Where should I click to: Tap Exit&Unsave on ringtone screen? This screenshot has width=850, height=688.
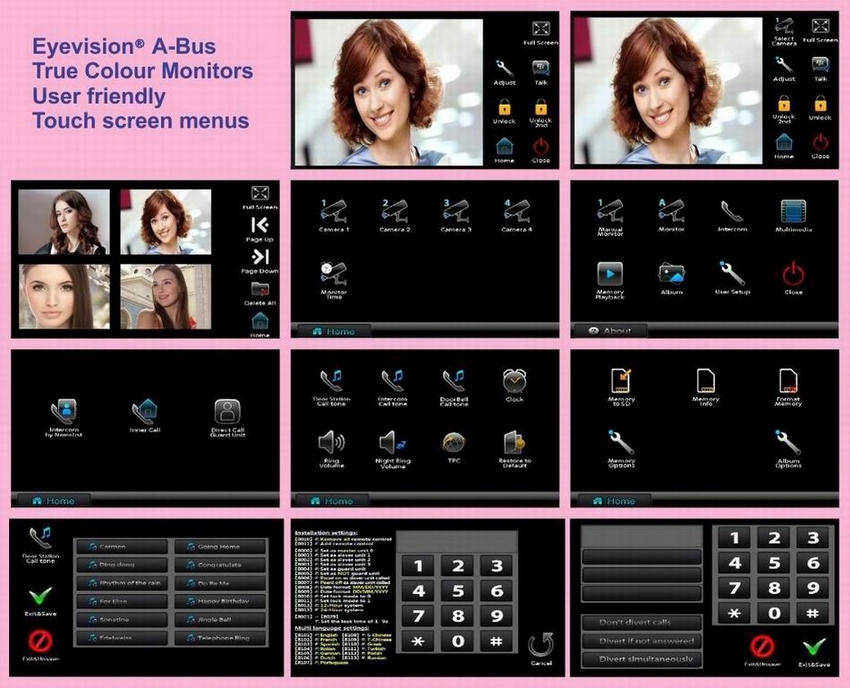click(40, 641)
